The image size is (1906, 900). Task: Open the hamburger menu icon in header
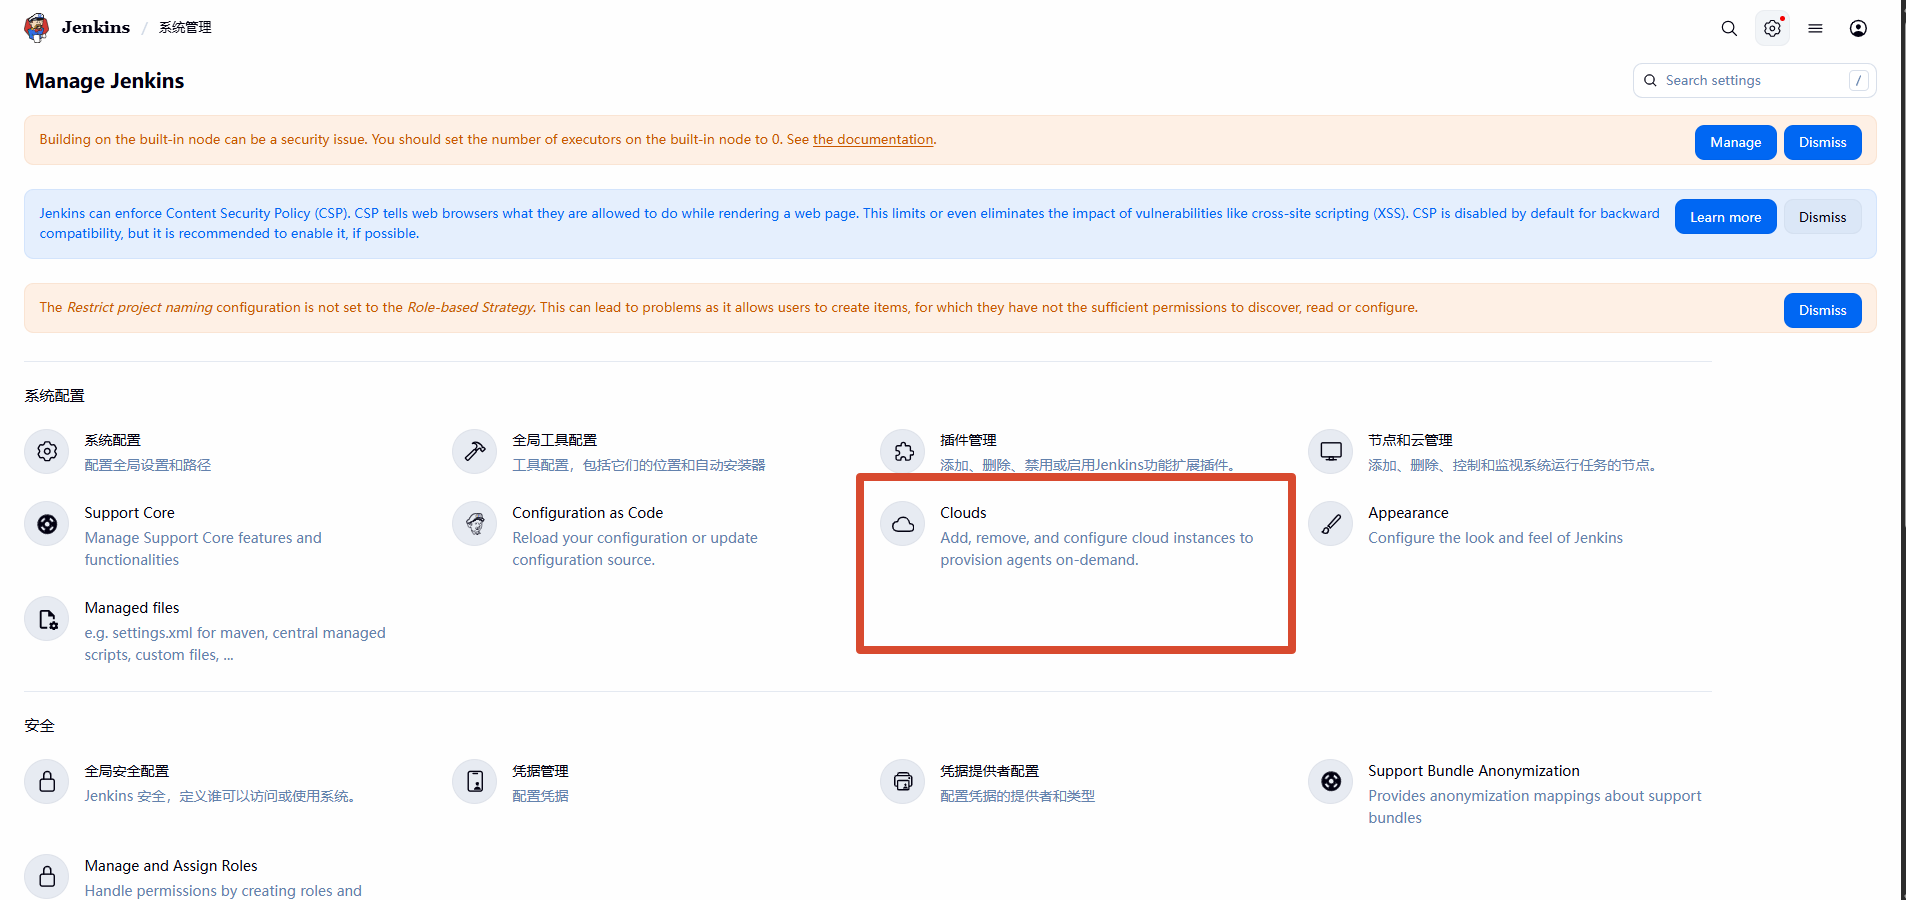click(1815, 28)
